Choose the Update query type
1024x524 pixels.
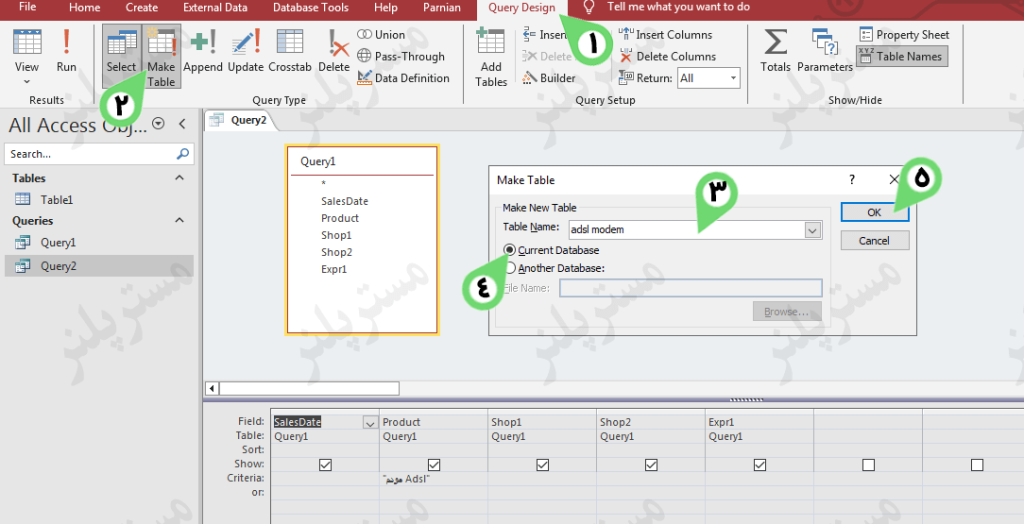(246, 50)
